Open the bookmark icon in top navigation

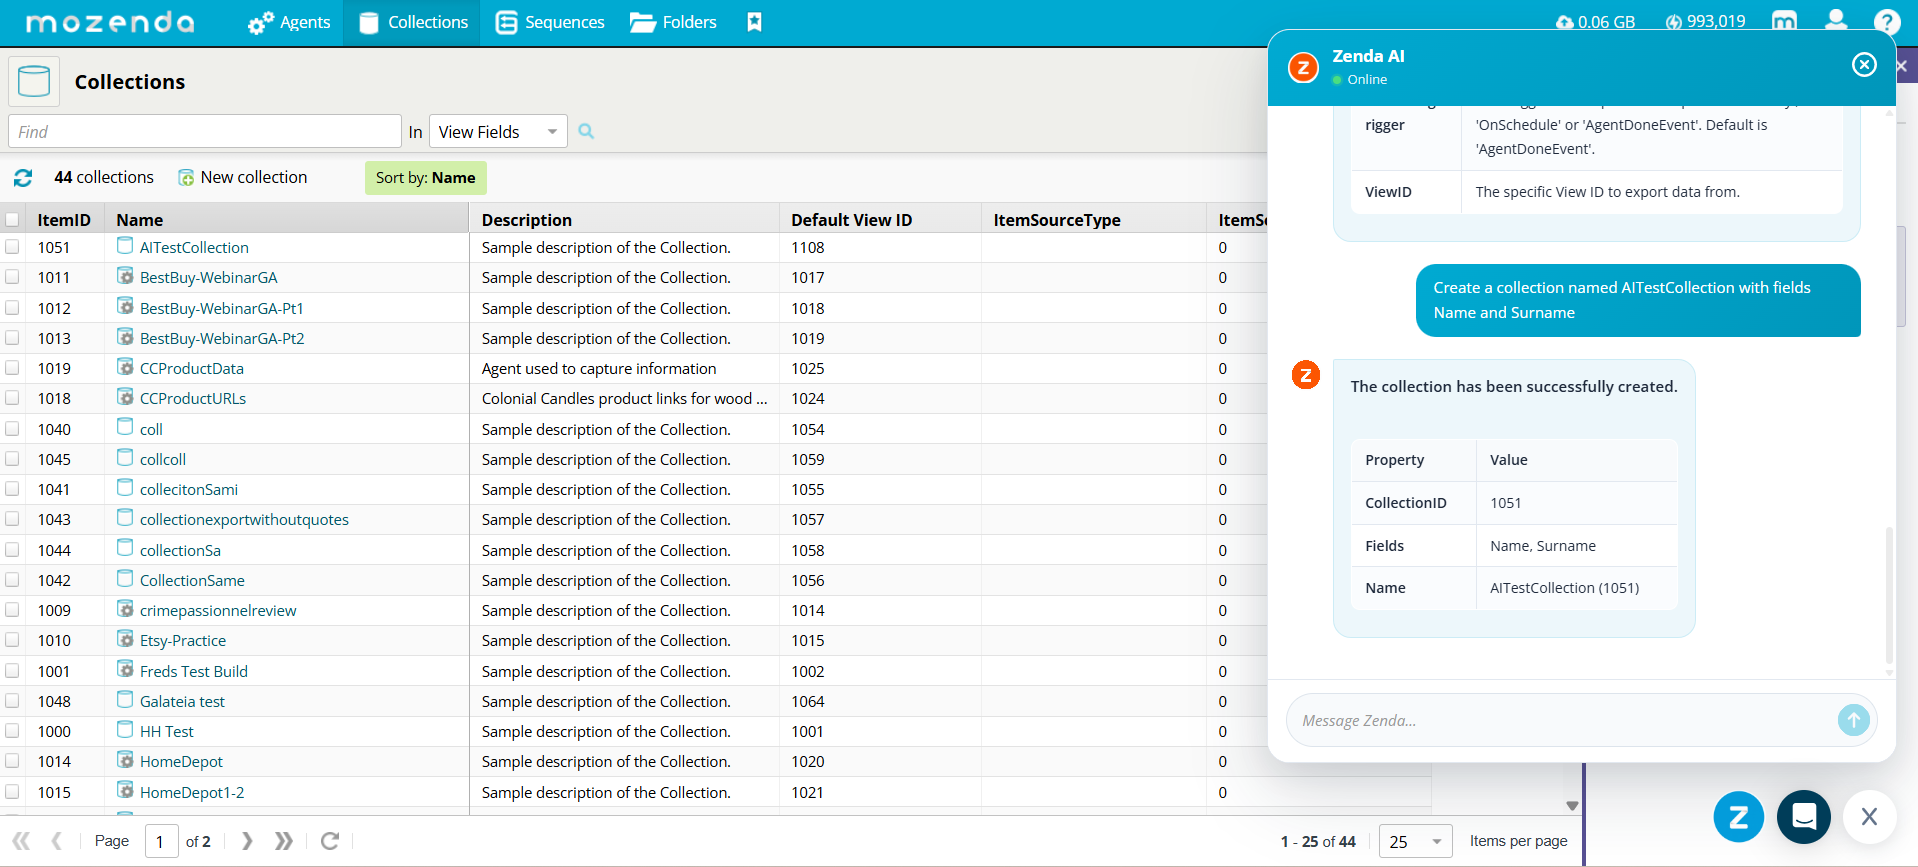tap(755, 22)
